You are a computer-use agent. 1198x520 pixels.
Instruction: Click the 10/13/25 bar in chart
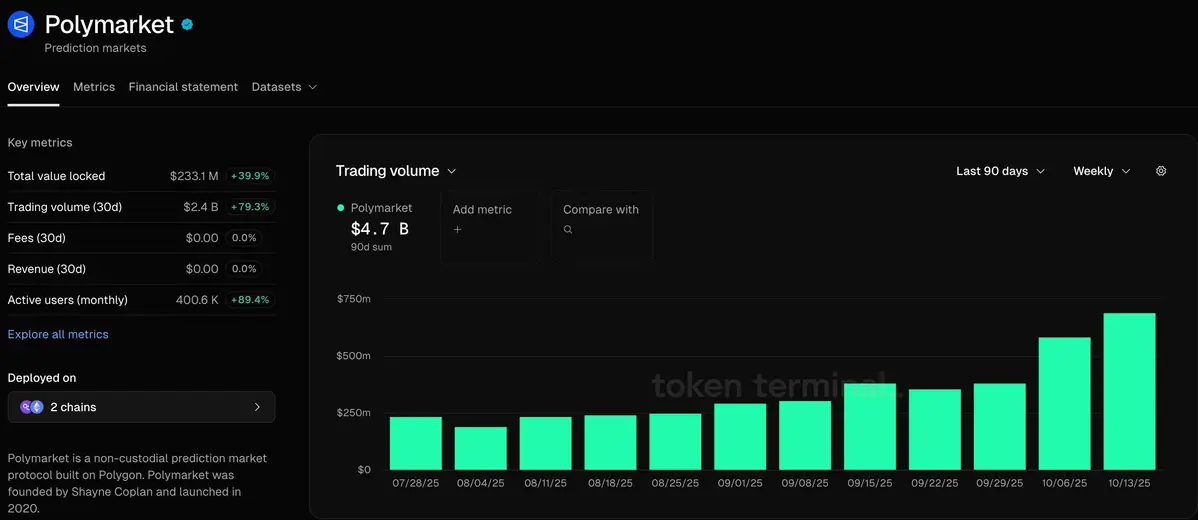[x=1129, y=391]
